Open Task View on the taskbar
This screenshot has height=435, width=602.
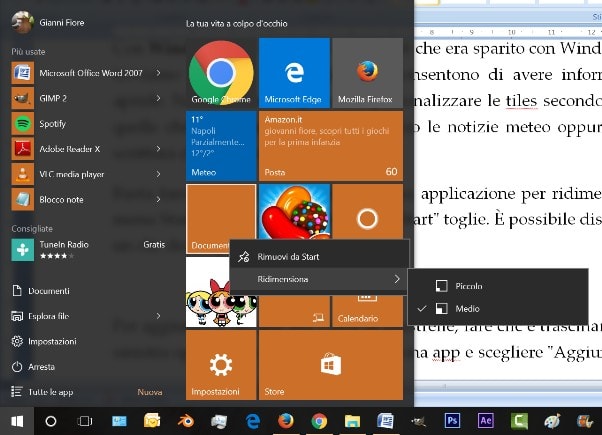click(84, 421)
